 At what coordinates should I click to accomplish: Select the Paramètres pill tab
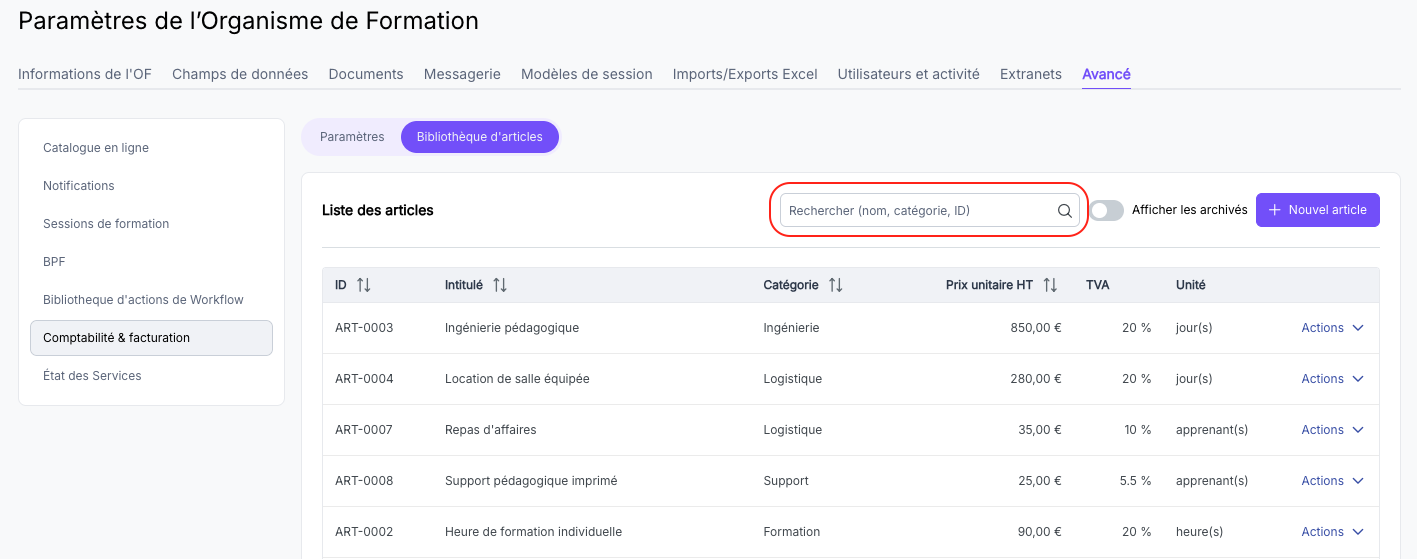352,137
